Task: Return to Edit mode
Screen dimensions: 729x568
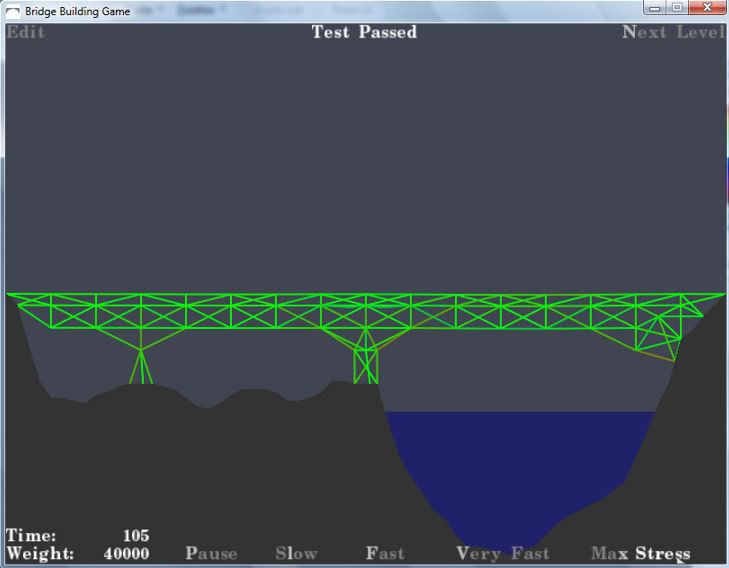Action: tap(26, 32)
